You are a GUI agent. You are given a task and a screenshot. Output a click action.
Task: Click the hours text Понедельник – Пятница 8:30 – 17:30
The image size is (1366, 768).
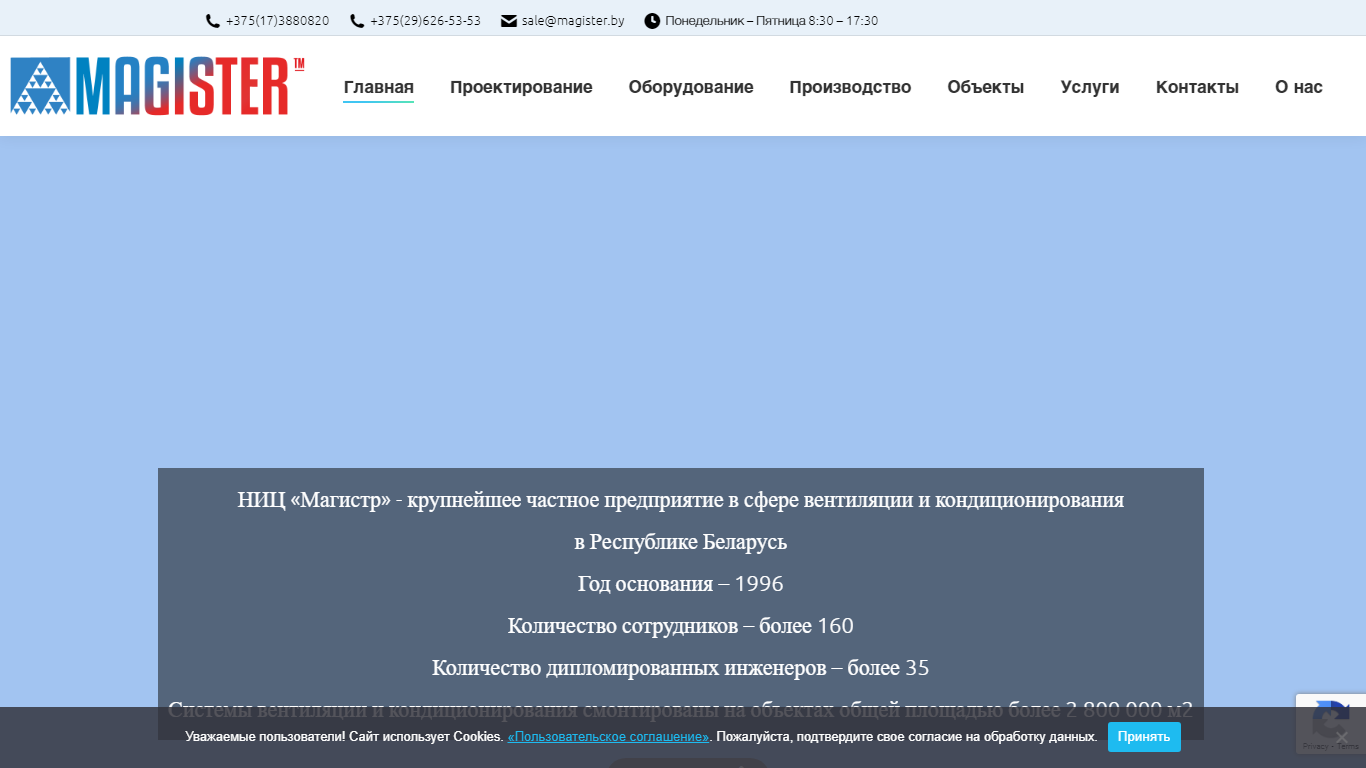pos(772,21)
